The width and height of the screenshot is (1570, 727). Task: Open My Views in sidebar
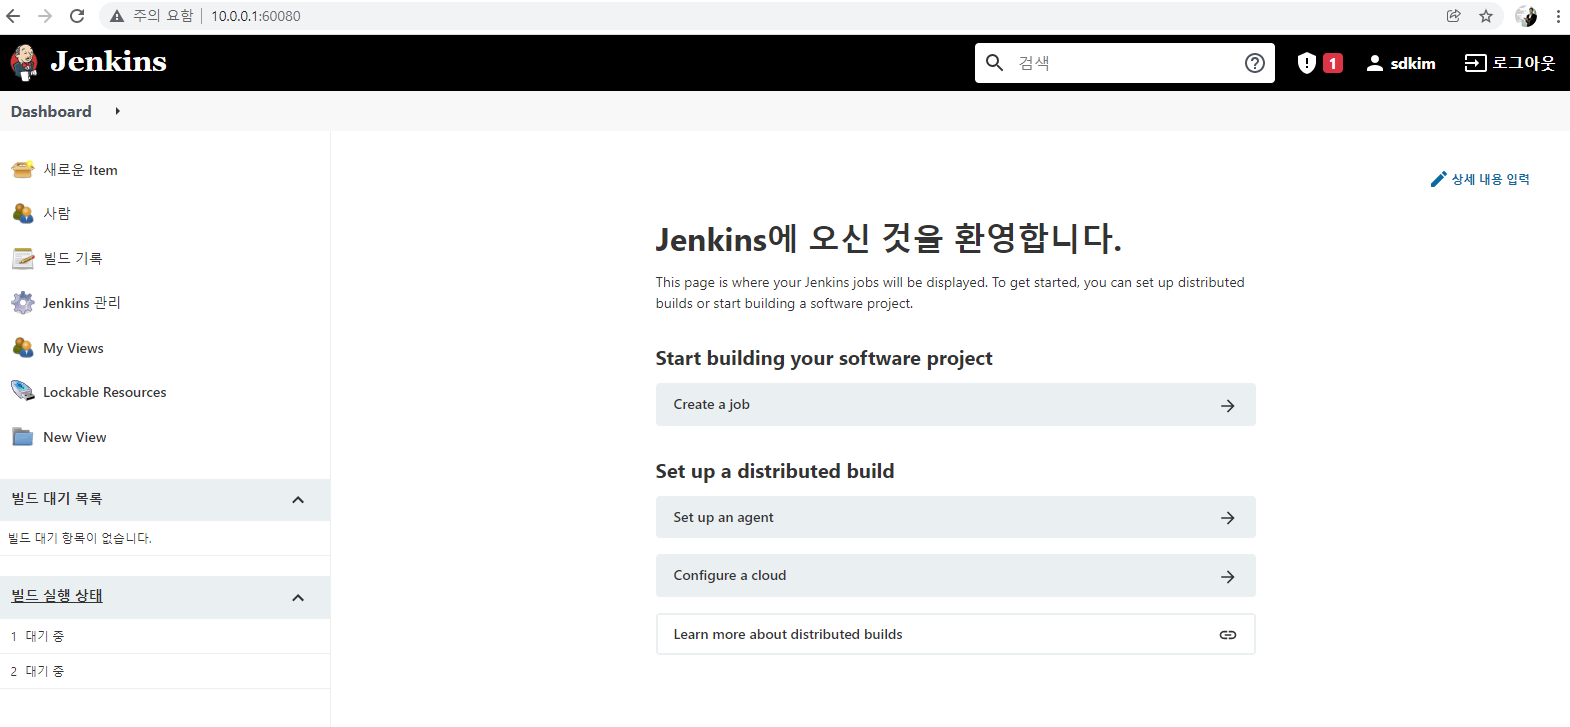pyautogui.click(x=73, y=348)
